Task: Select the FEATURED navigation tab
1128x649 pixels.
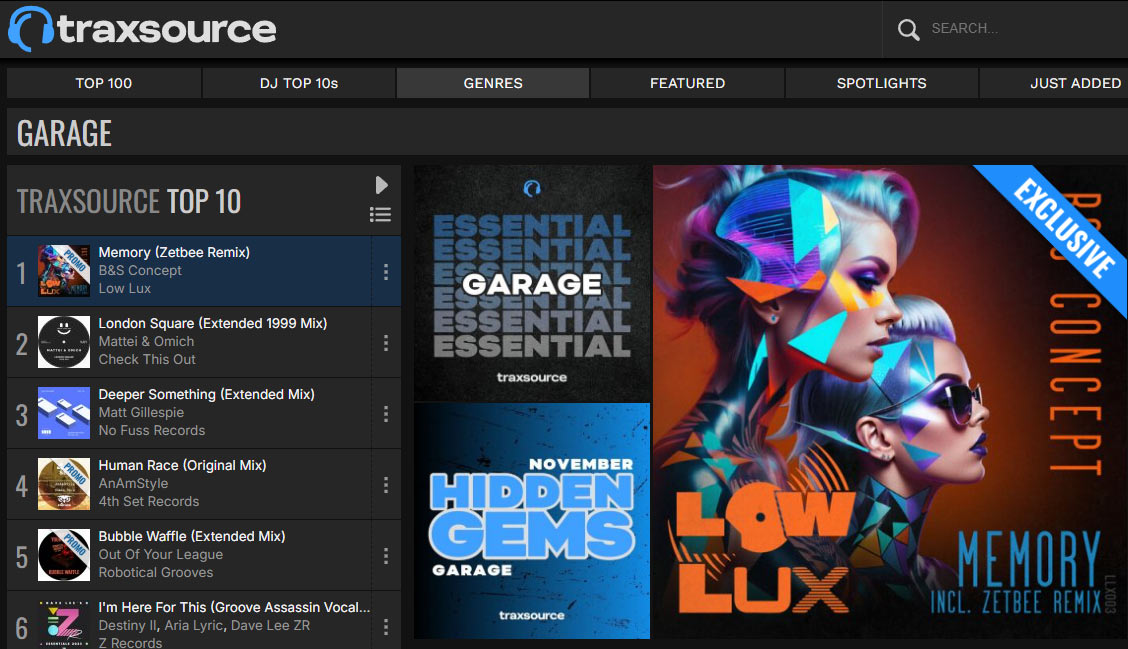Action: (687, 83)
